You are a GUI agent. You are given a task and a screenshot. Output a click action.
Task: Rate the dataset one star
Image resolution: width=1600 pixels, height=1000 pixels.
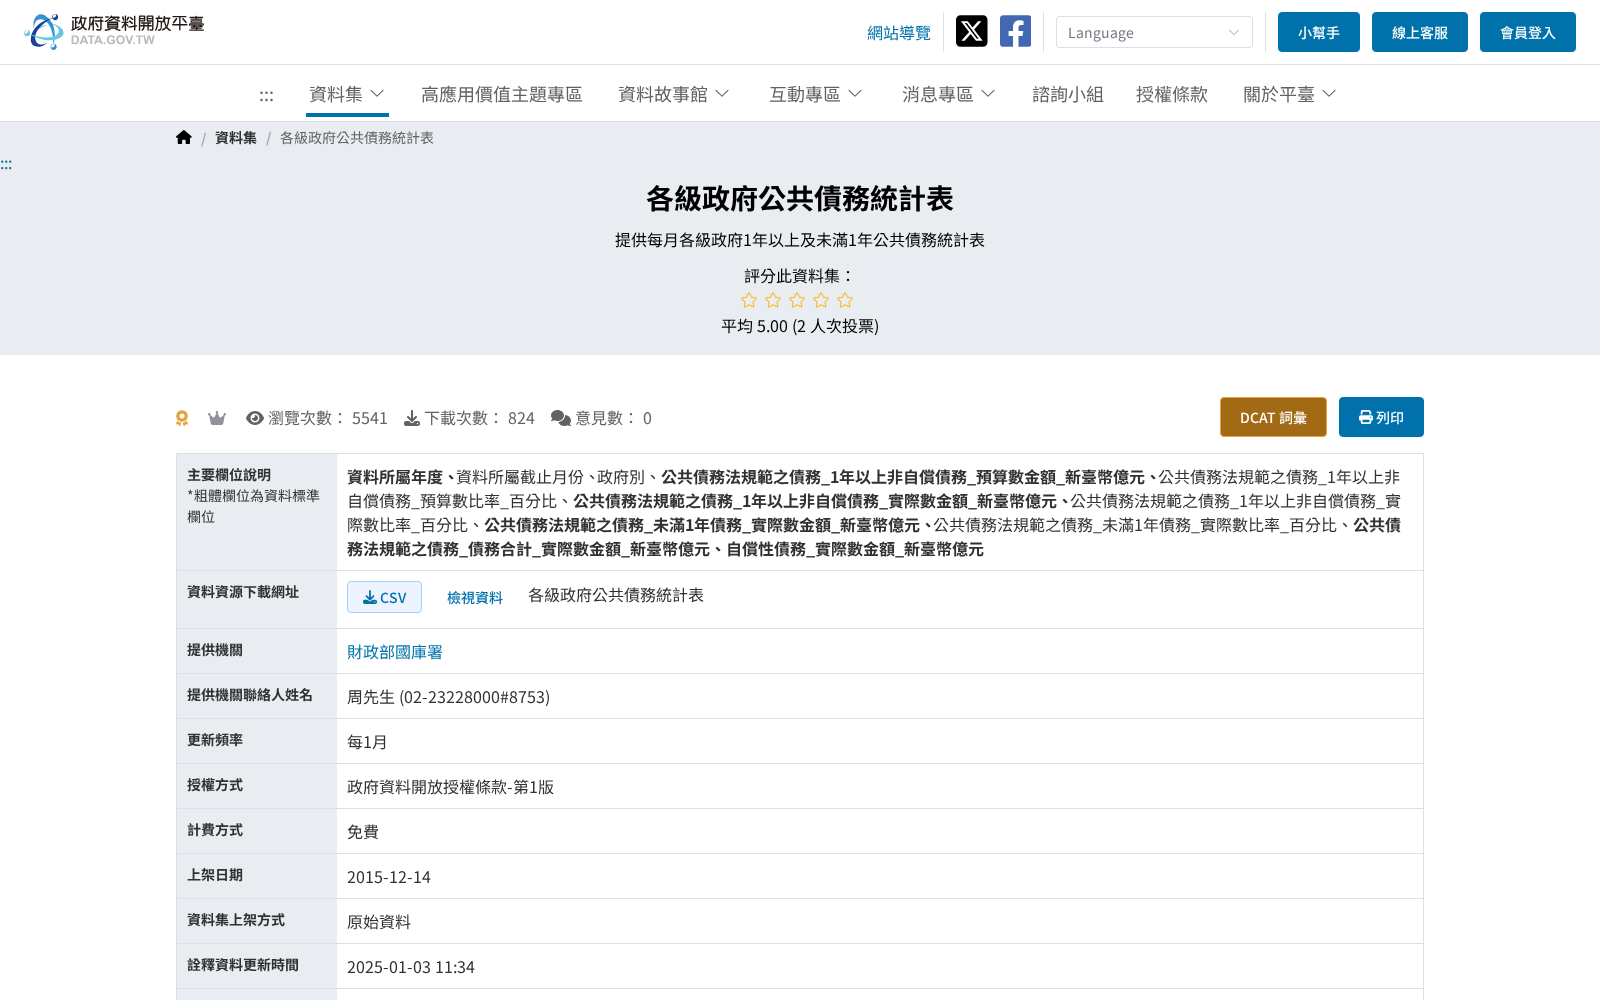click(x=749, y=300)
